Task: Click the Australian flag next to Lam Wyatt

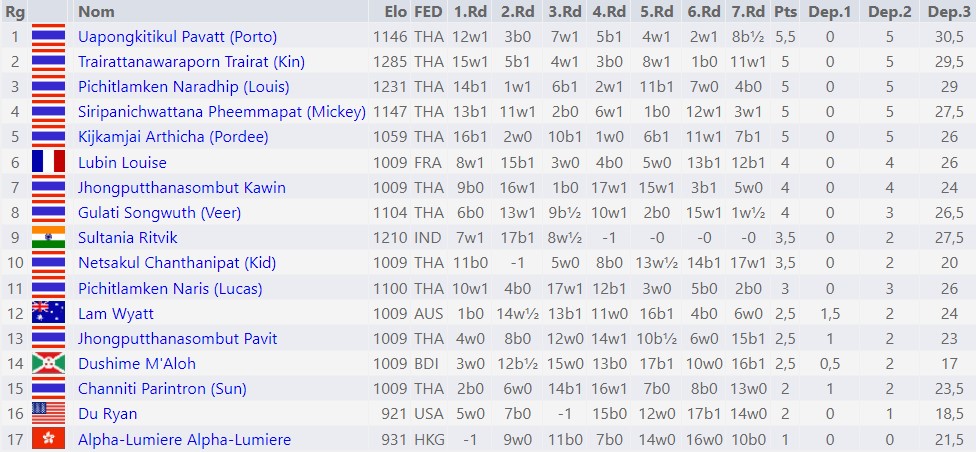Action: 49,313
